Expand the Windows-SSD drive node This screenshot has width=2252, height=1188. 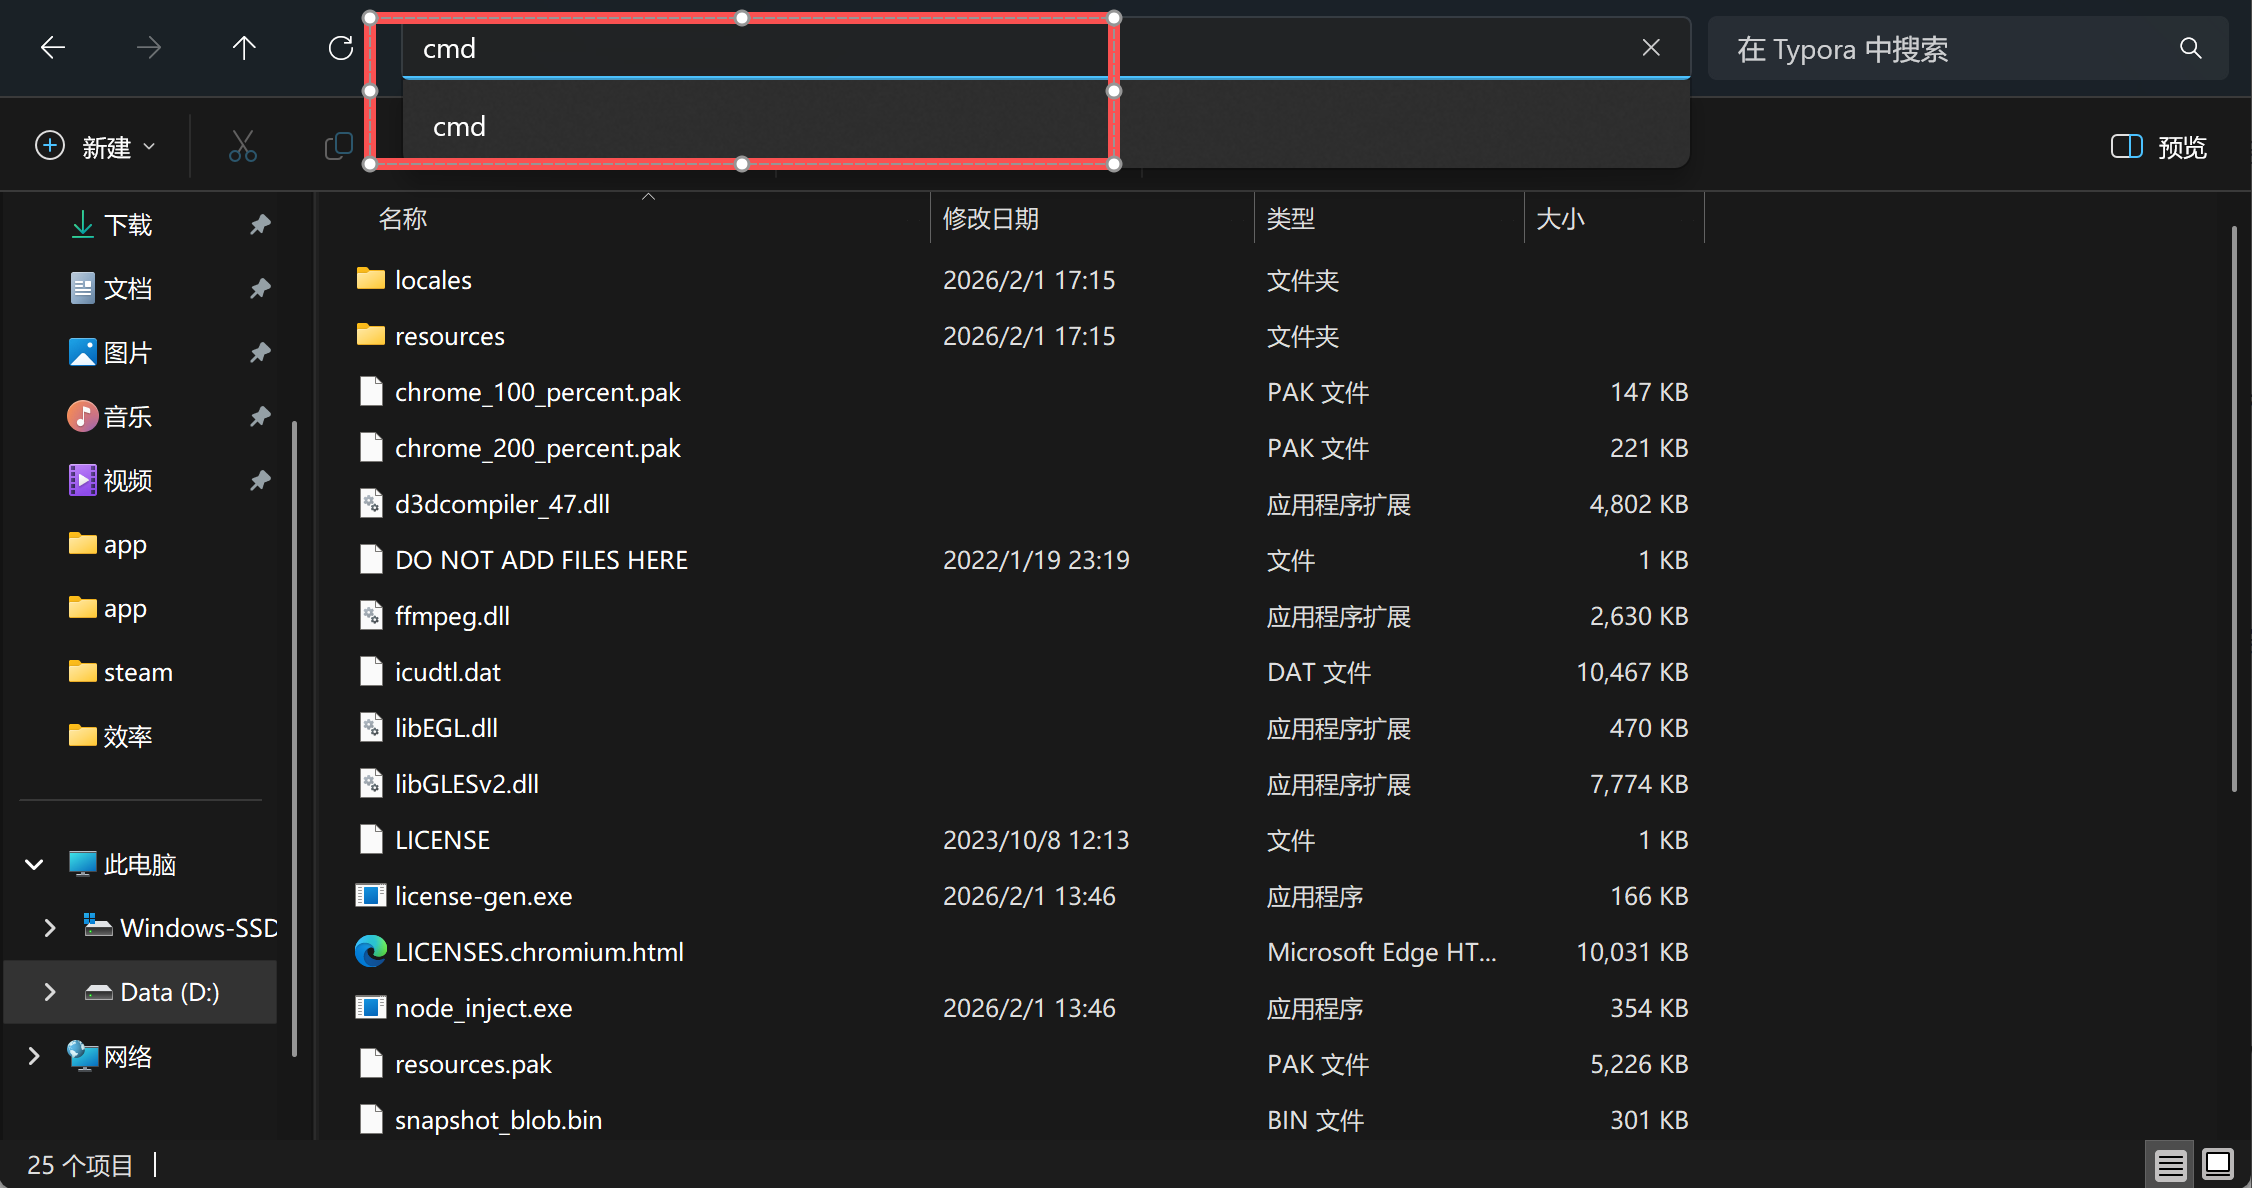pyautogui.click(x=50, y=928)
